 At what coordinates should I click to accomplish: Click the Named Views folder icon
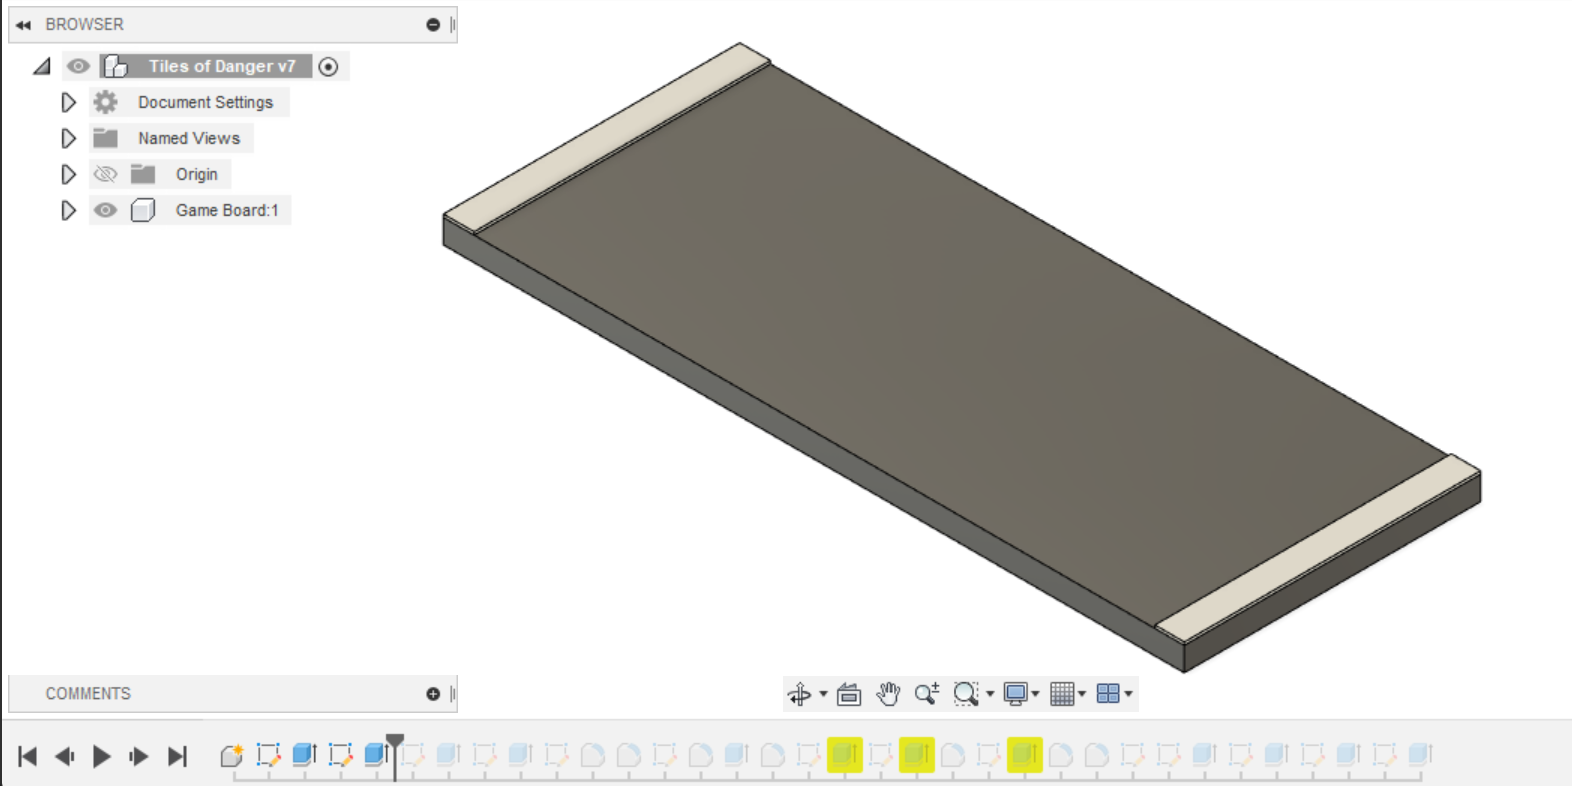pos(105,138)
